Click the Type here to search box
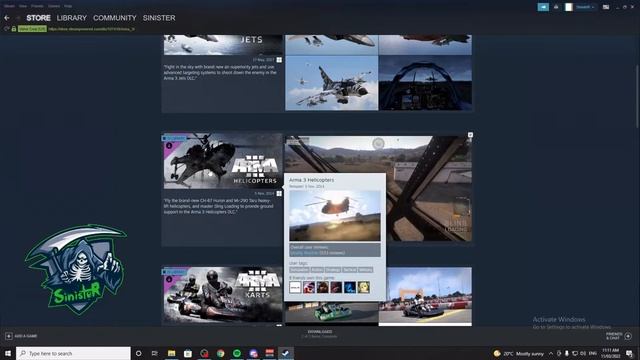 point(73,353)
